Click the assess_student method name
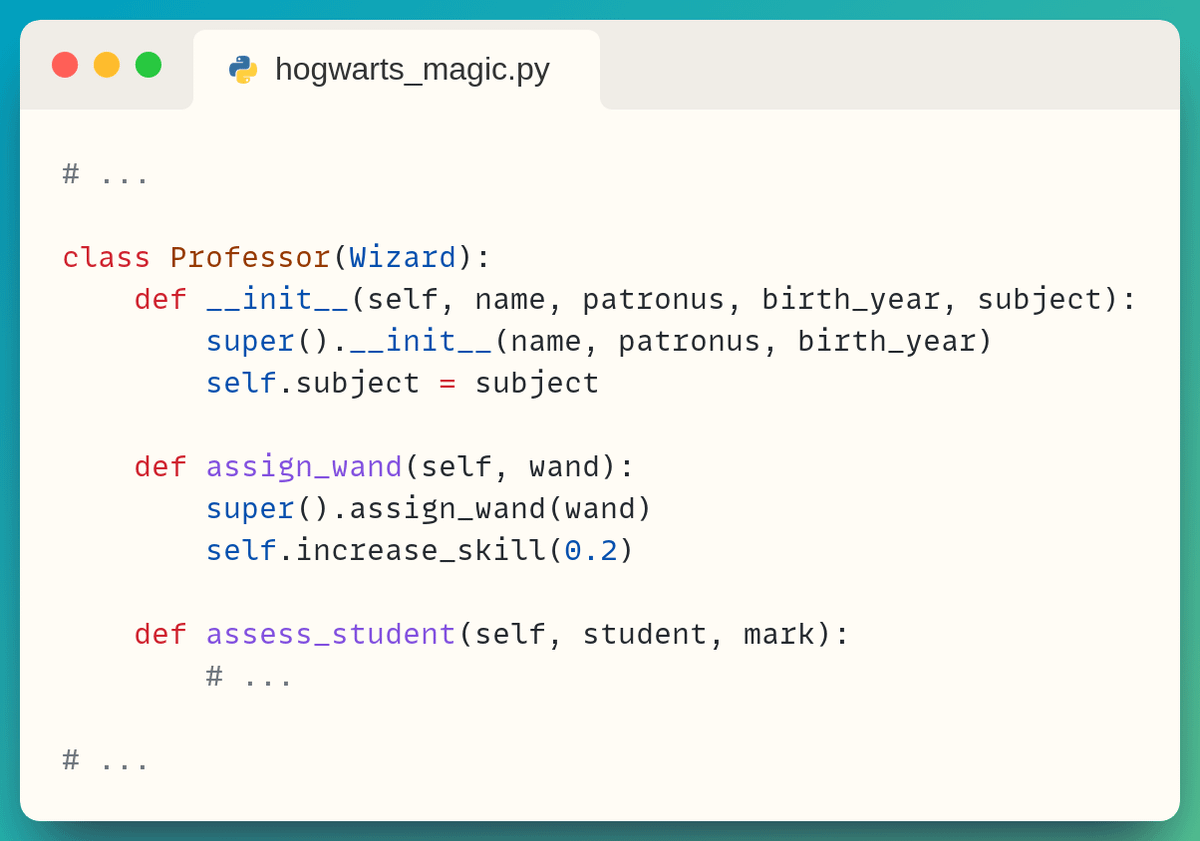 (x=331, y=634)
